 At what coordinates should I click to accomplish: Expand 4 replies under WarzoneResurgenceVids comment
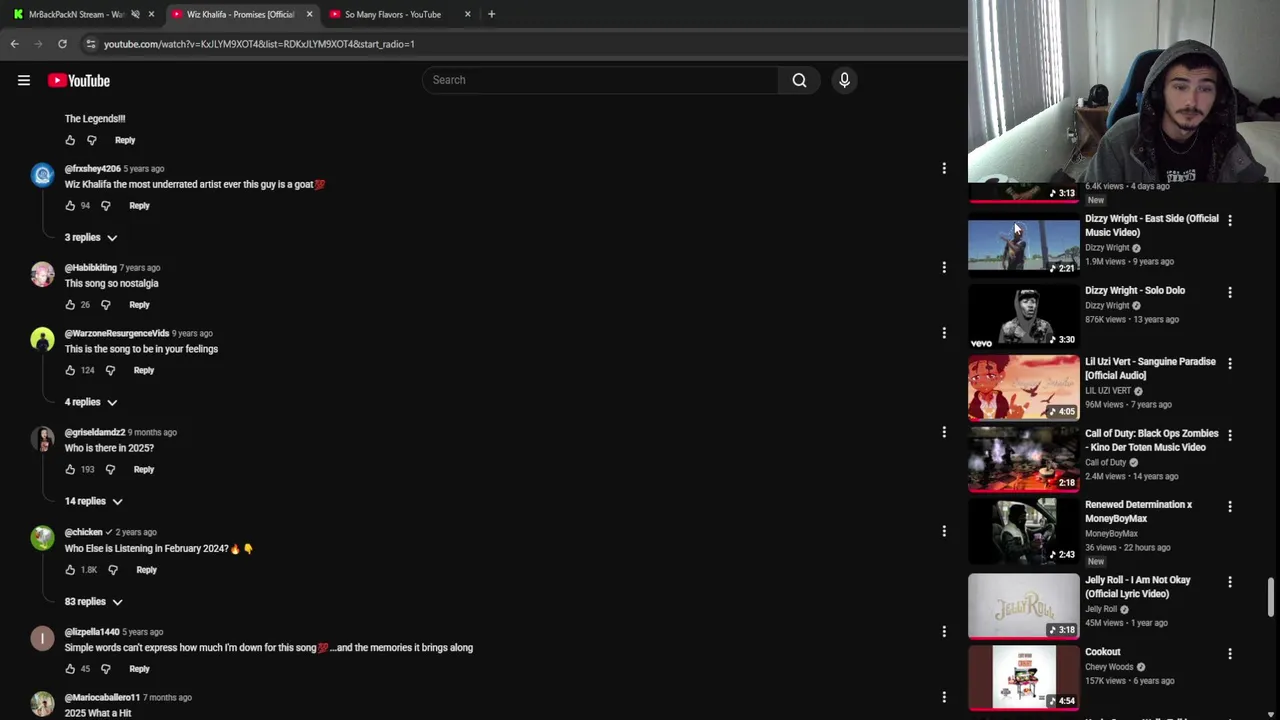pyautogui.click(x=91, y=402)
